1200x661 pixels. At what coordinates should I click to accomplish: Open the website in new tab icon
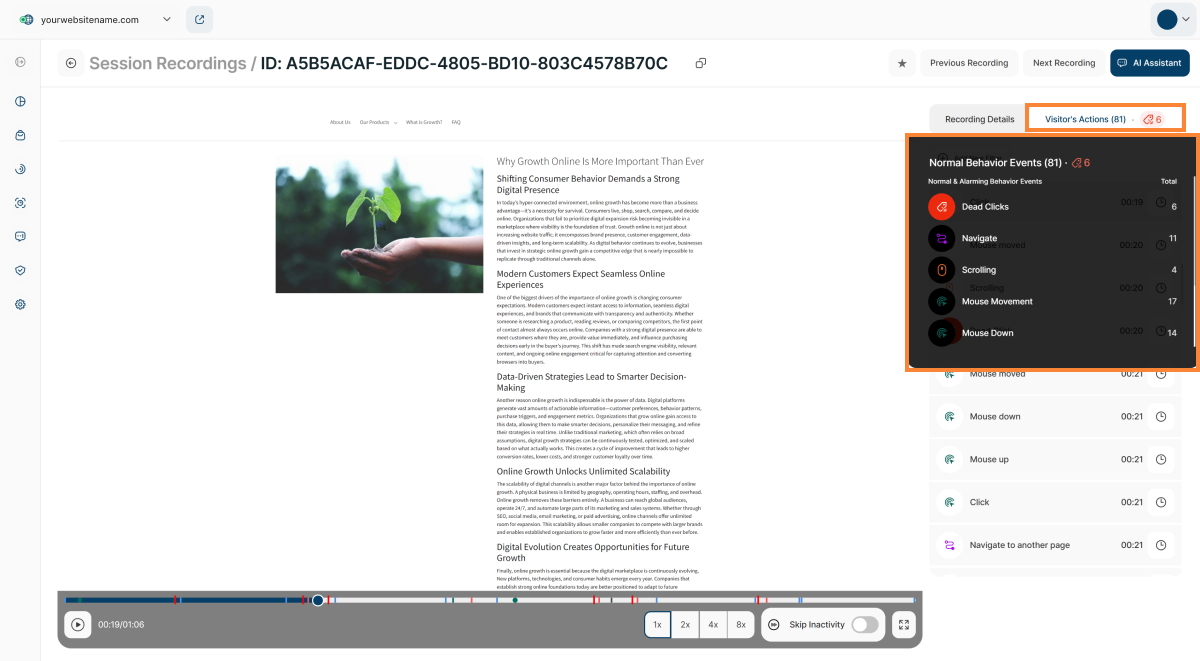199,19
